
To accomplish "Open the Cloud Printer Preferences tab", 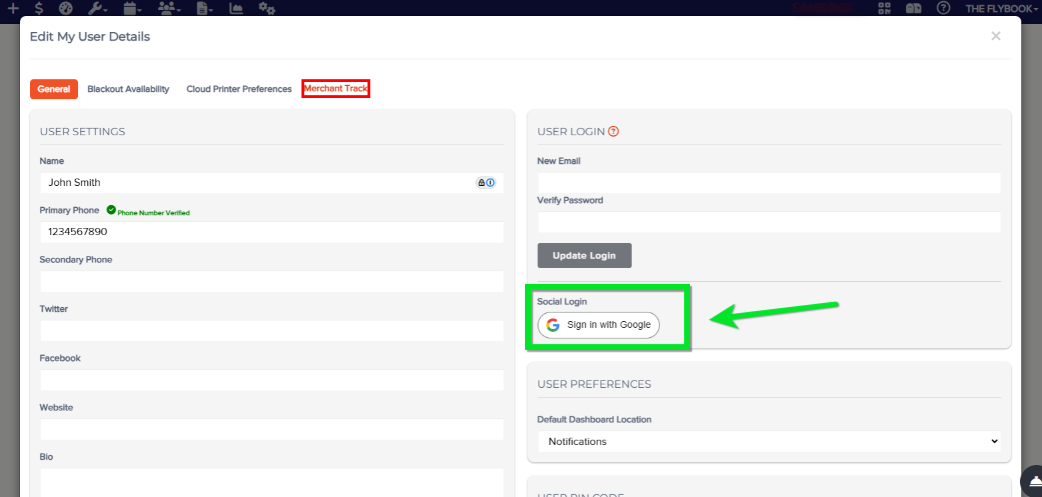I will tap(239, 89).
